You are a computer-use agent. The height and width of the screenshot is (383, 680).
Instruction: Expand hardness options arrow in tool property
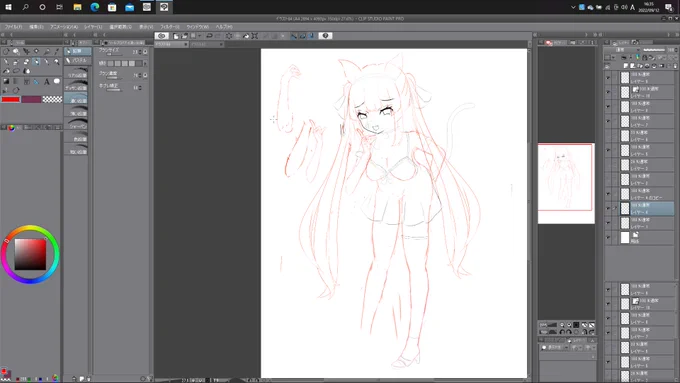tap(145, 63)
